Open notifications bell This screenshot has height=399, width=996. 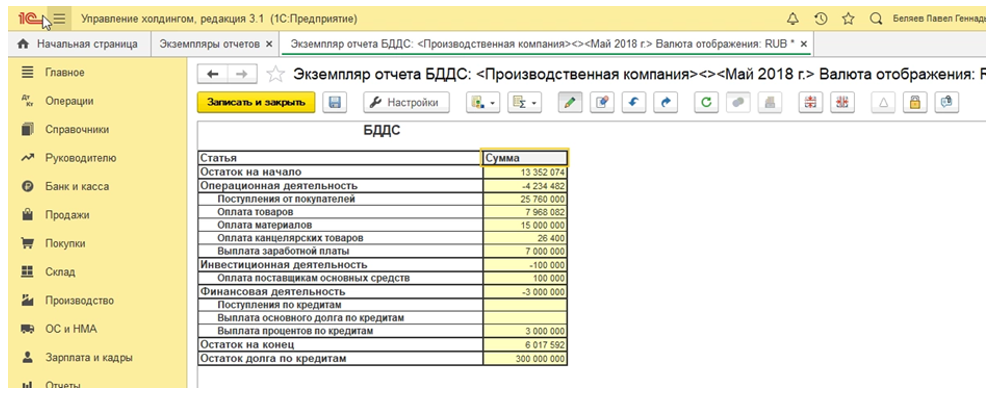point(792,19)
